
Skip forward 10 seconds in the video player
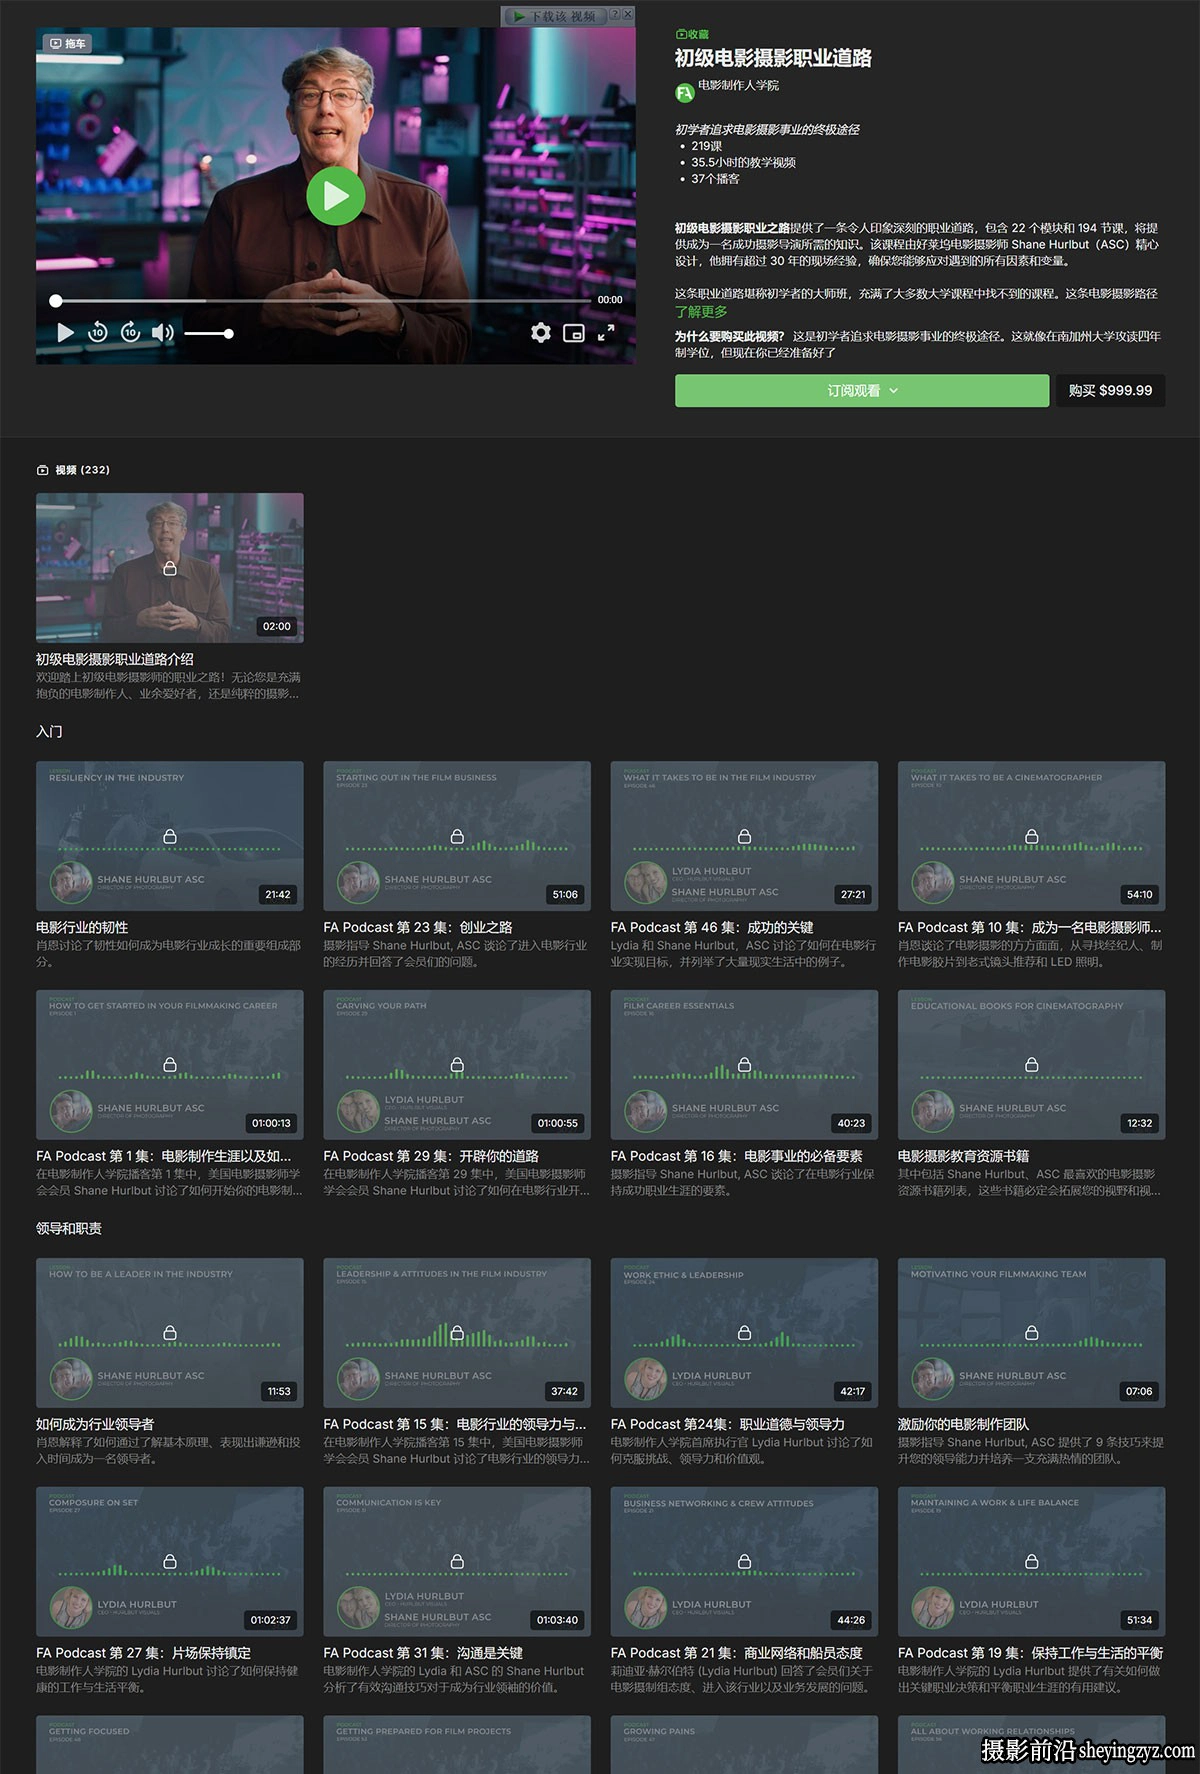pos(131,333)
